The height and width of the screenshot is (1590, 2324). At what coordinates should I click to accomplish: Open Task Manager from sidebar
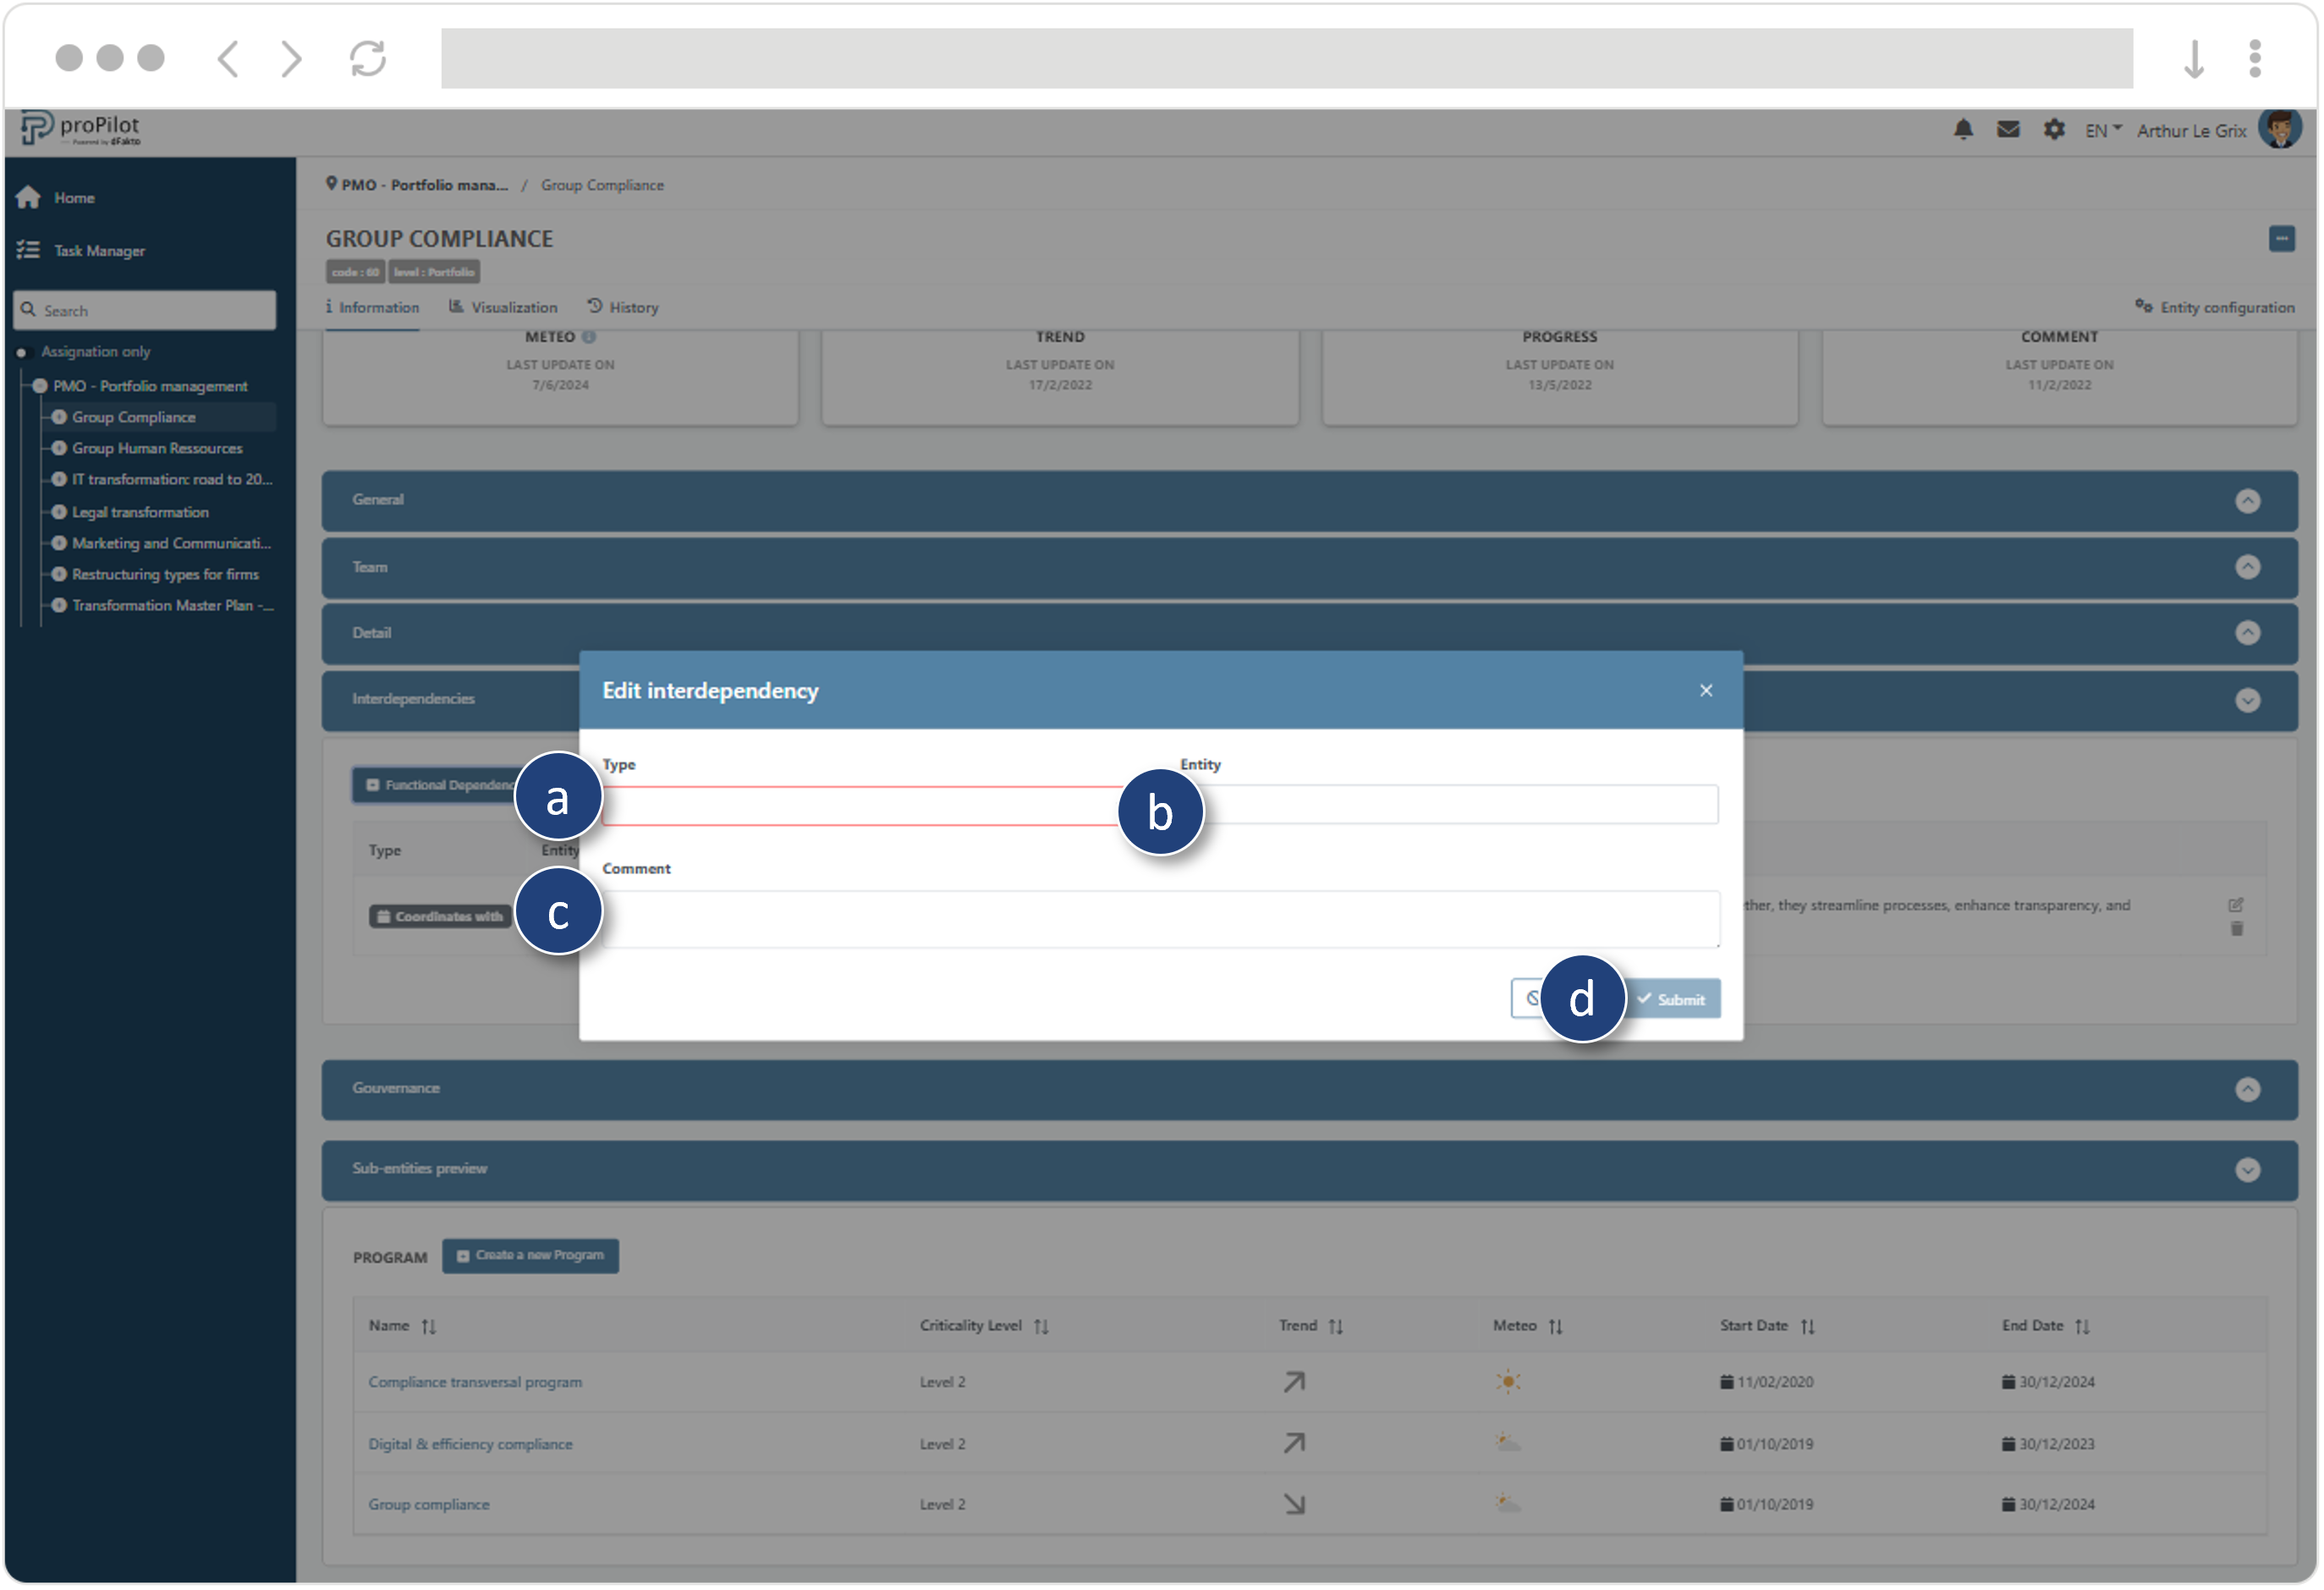point(98,251)
